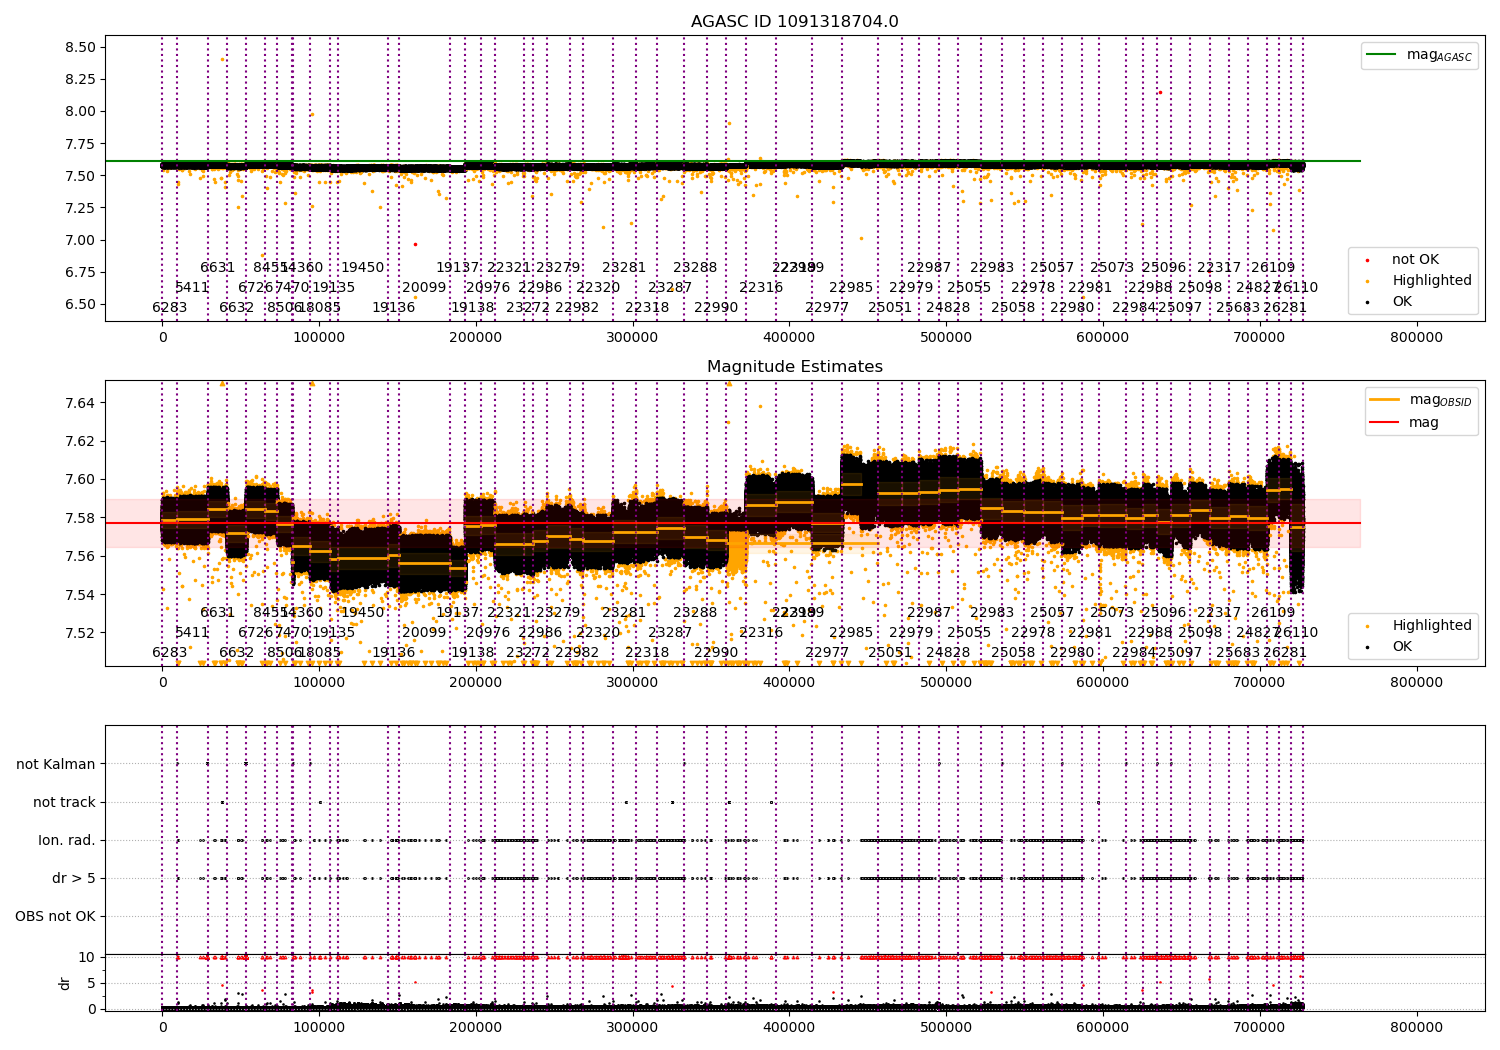Click obsid label 22317 in Magnitude Estimates plot
This screenshot has height=1050, width=1500.
coord(1219,613)
